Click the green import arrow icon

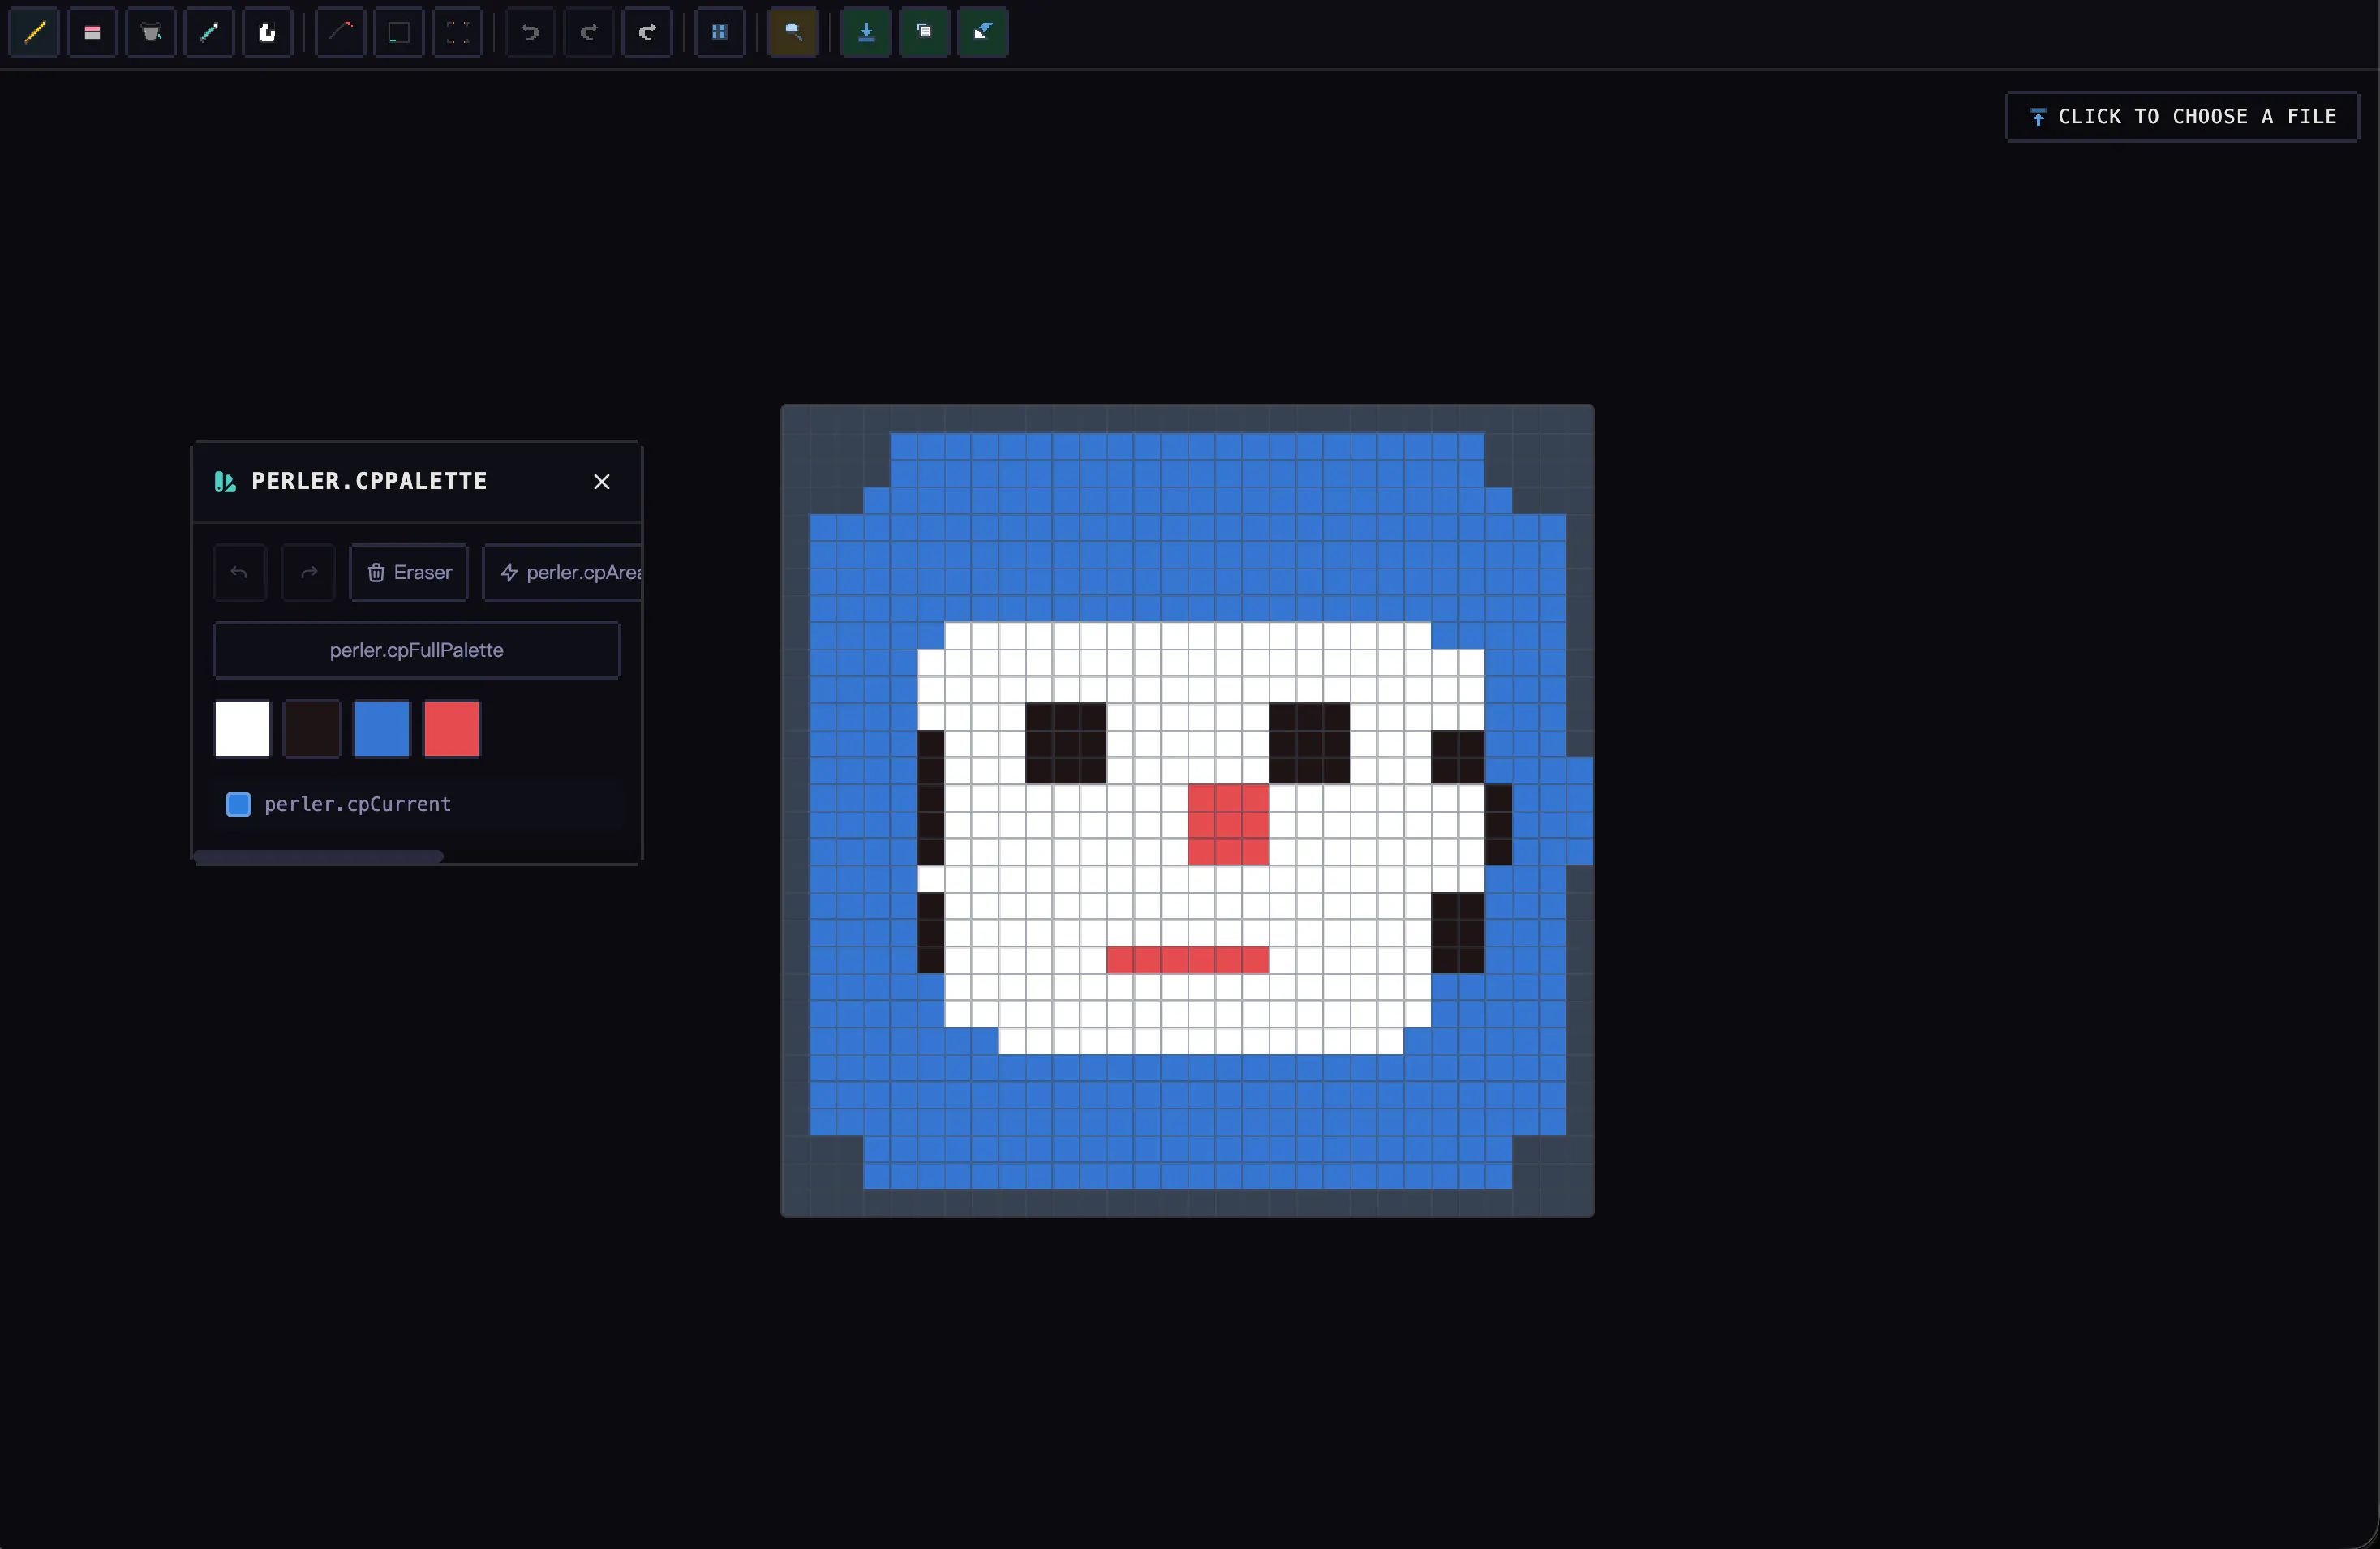[983, 32]
